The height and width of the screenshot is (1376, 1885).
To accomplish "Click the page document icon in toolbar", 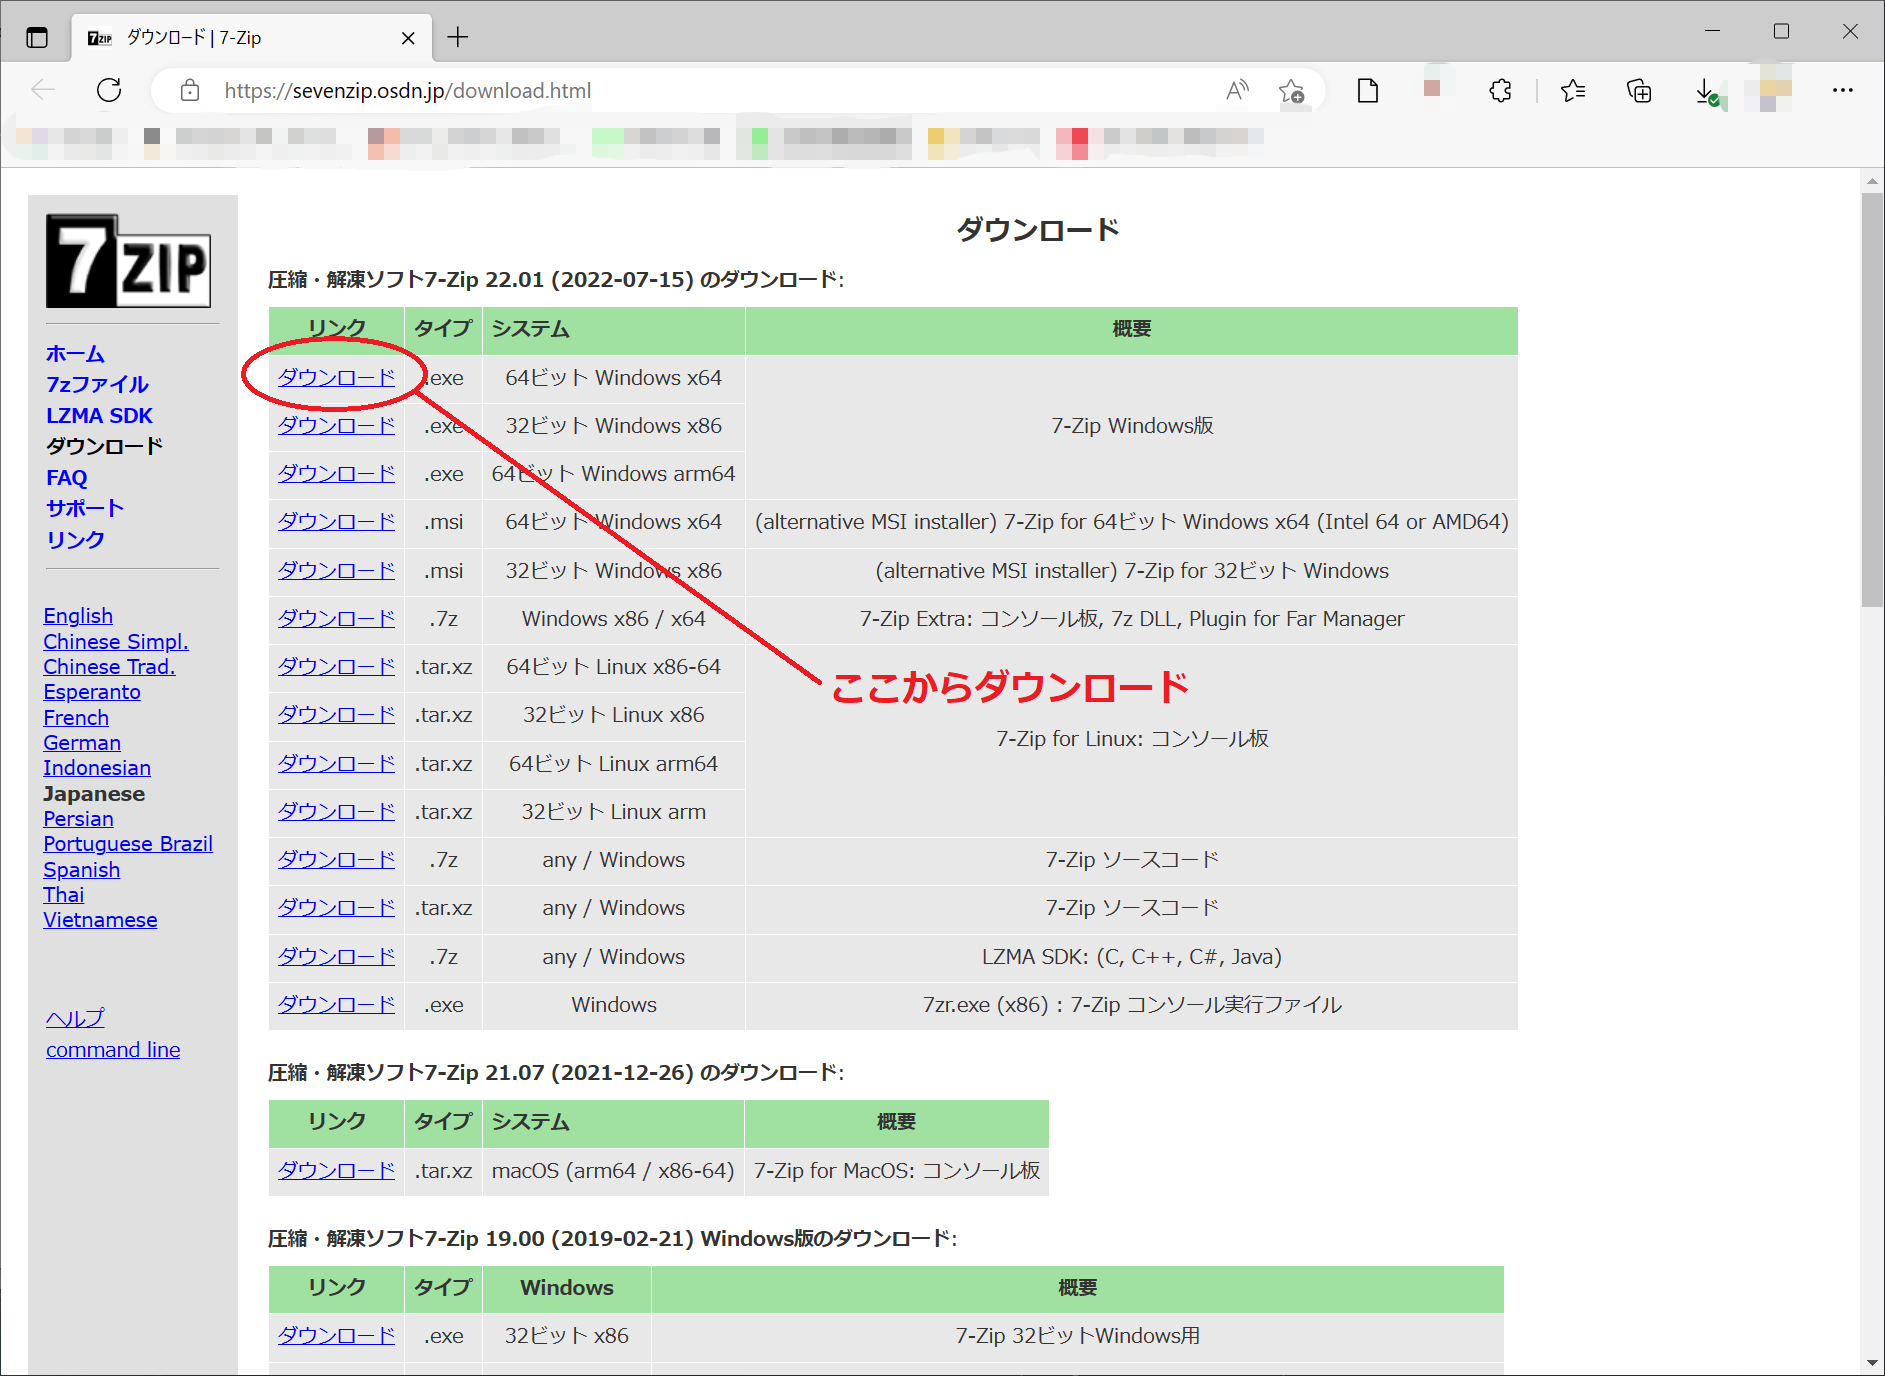I will 1368,91.
